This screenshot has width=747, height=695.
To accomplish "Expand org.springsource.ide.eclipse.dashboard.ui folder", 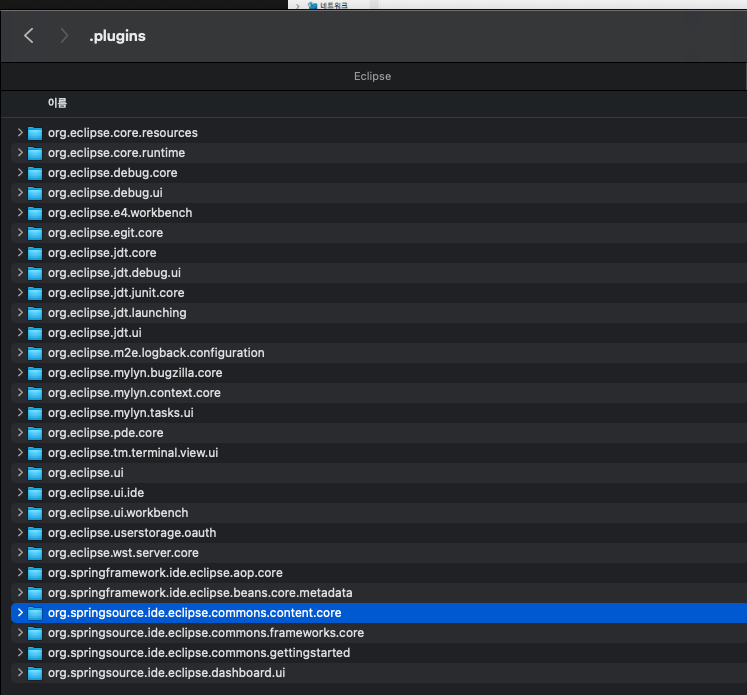I will pos(20,673).
